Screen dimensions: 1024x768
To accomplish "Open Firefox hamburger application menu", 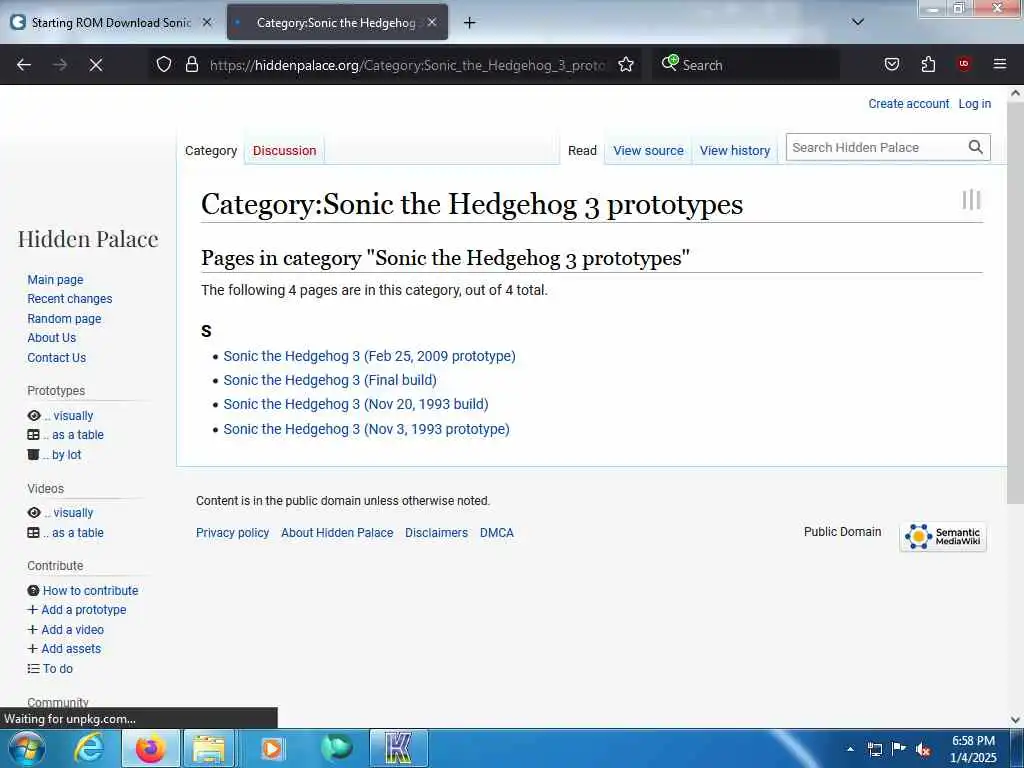I will [x=1000, y=64].
